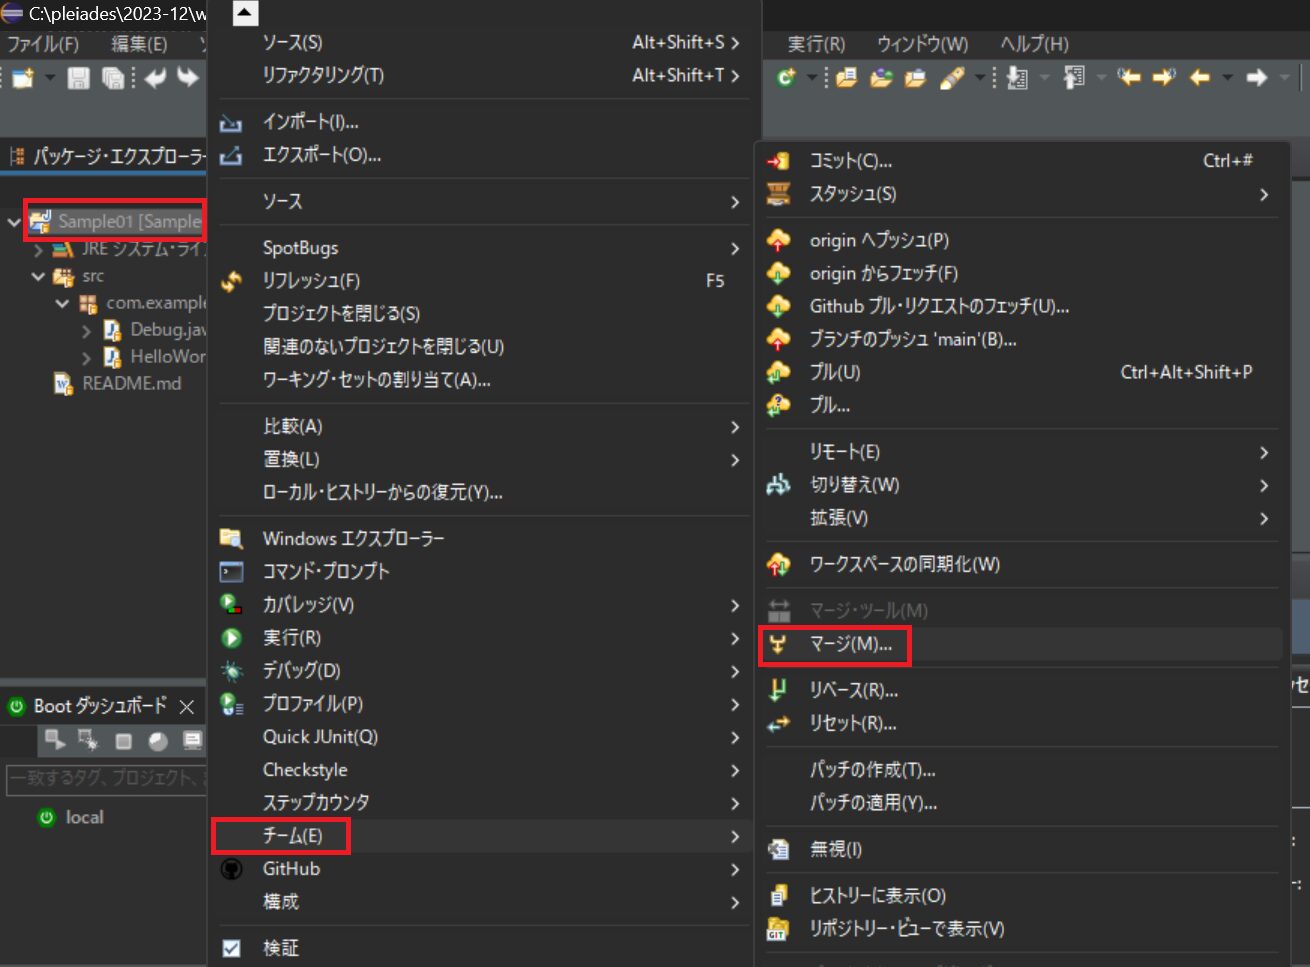Viewport: 1310px width, 967px height.
Task: Click the Pull(U) cloud icon
Action: (x=778, y=372)
